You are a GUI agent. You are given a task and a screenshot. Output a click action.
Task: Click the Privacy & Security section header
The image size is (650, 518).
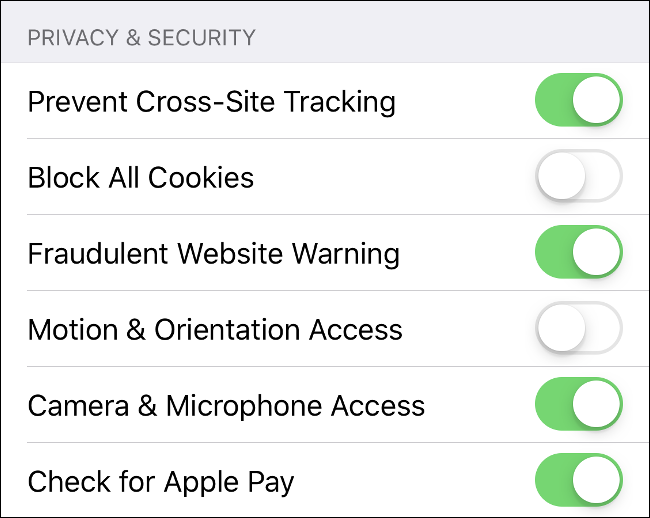(x=141, y=39)
